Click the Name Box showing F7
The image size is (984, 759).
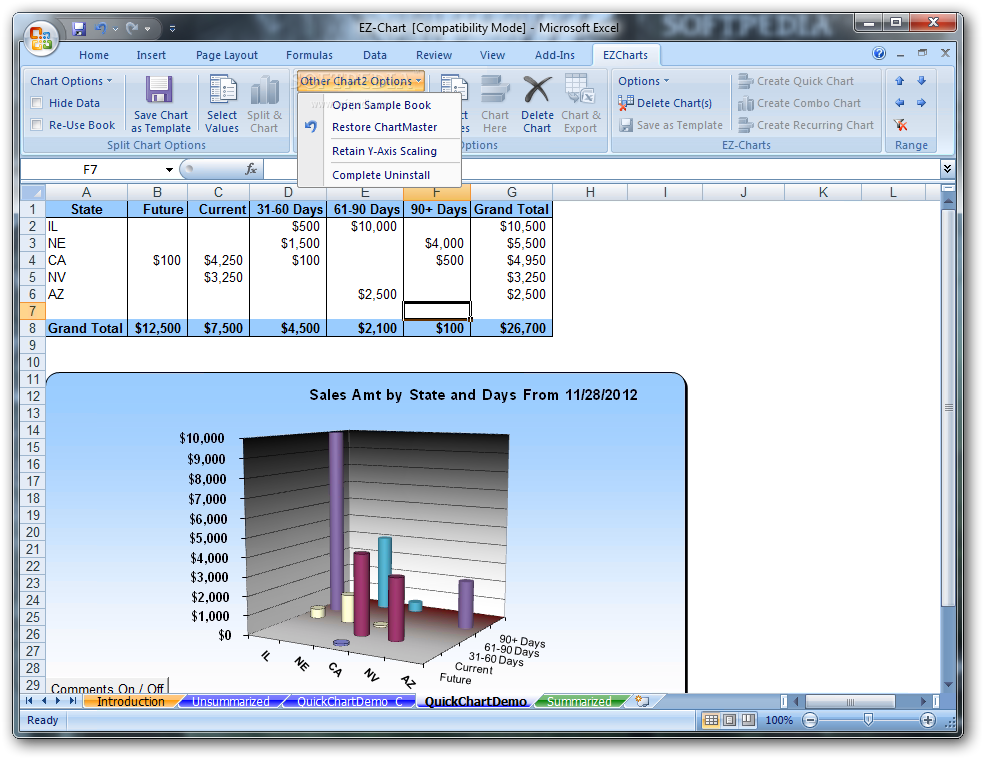coord(90,170)
